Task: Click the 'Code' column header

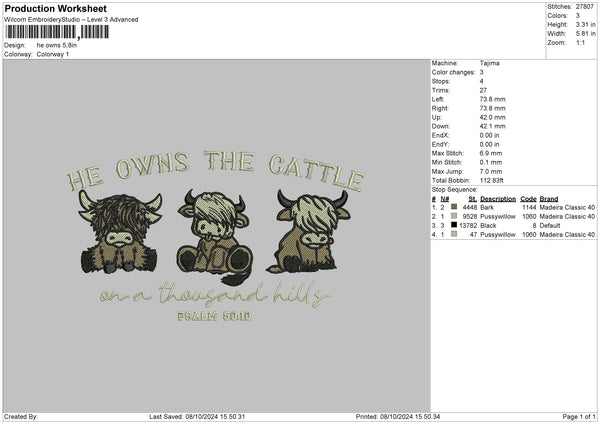Action: [x=528, y=199]
